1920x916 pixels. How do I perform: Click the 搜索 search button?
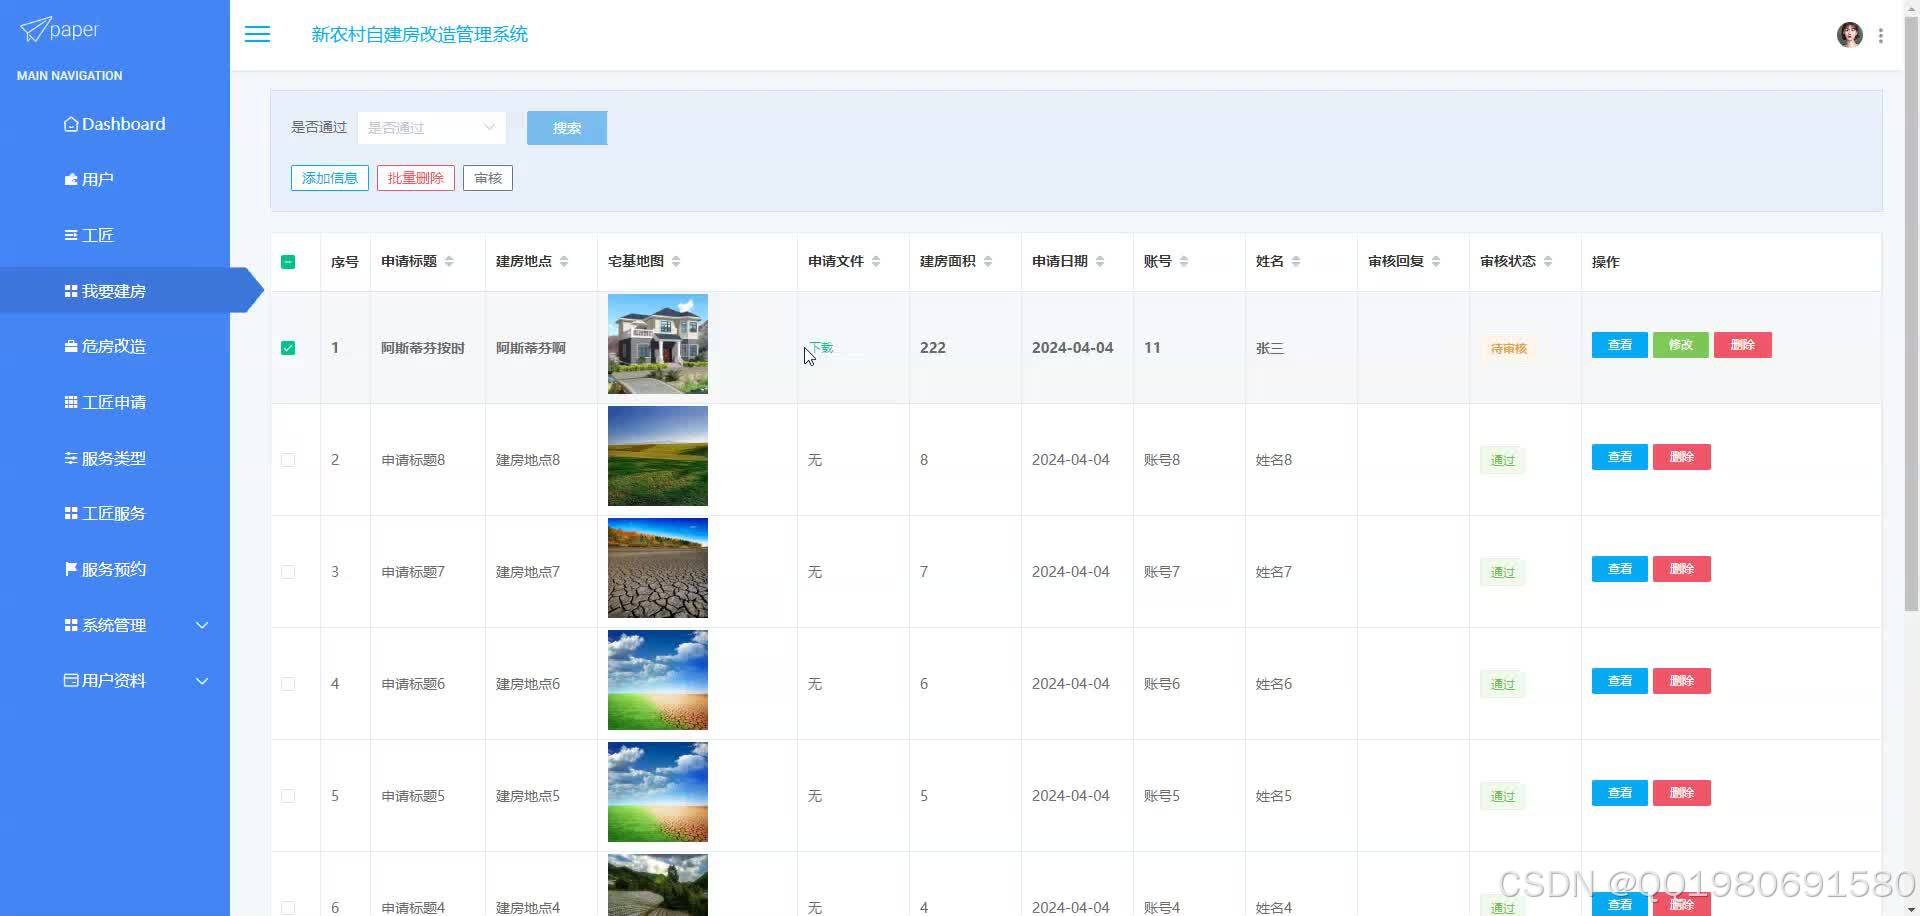567,128
